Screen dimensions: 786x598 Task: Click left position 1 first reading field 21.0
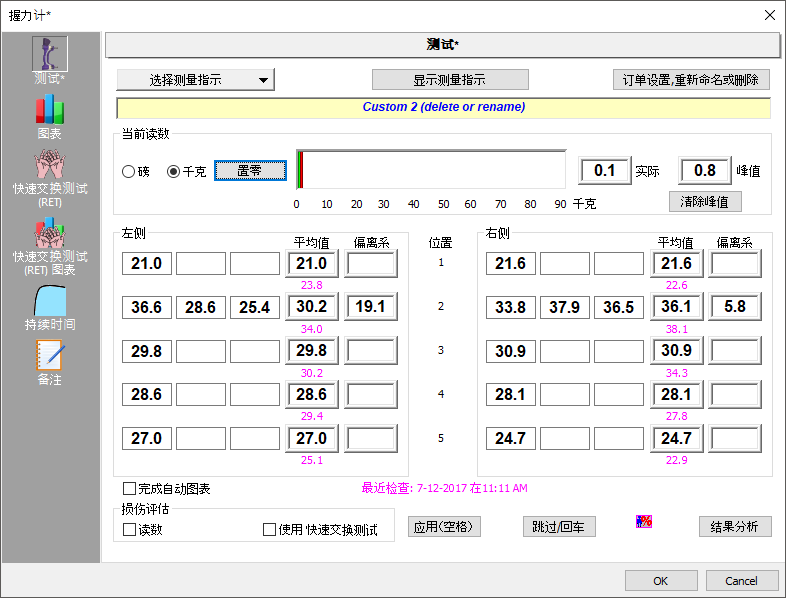point(147,264)
